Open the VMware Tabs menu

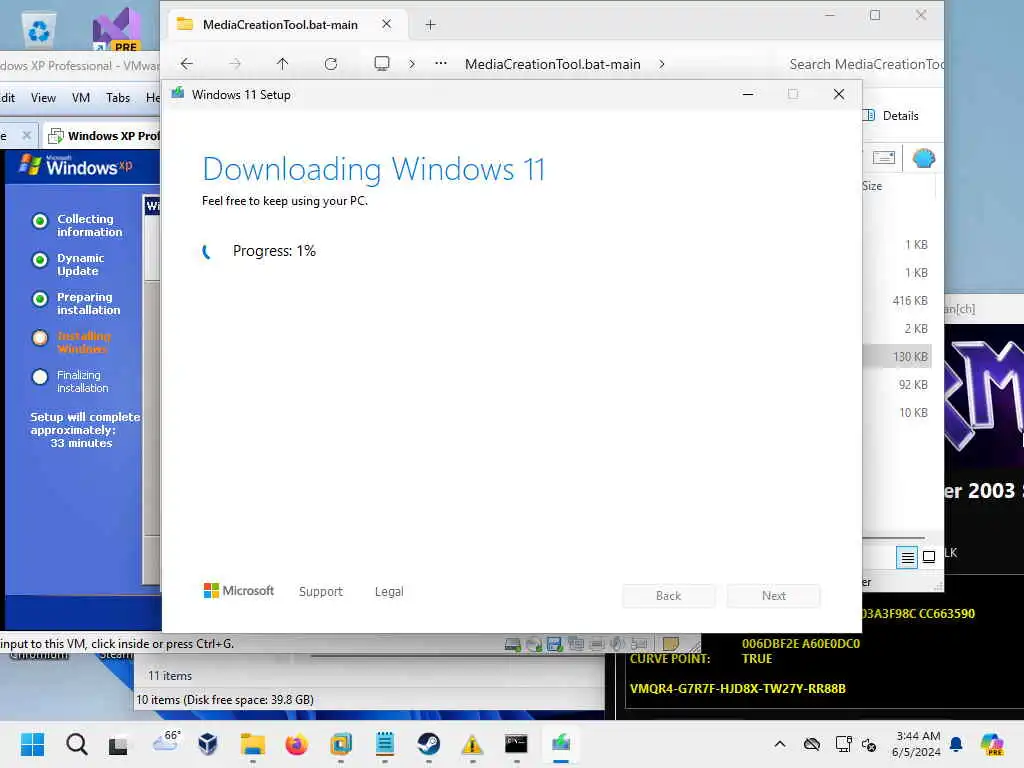[x=118, y=98]
